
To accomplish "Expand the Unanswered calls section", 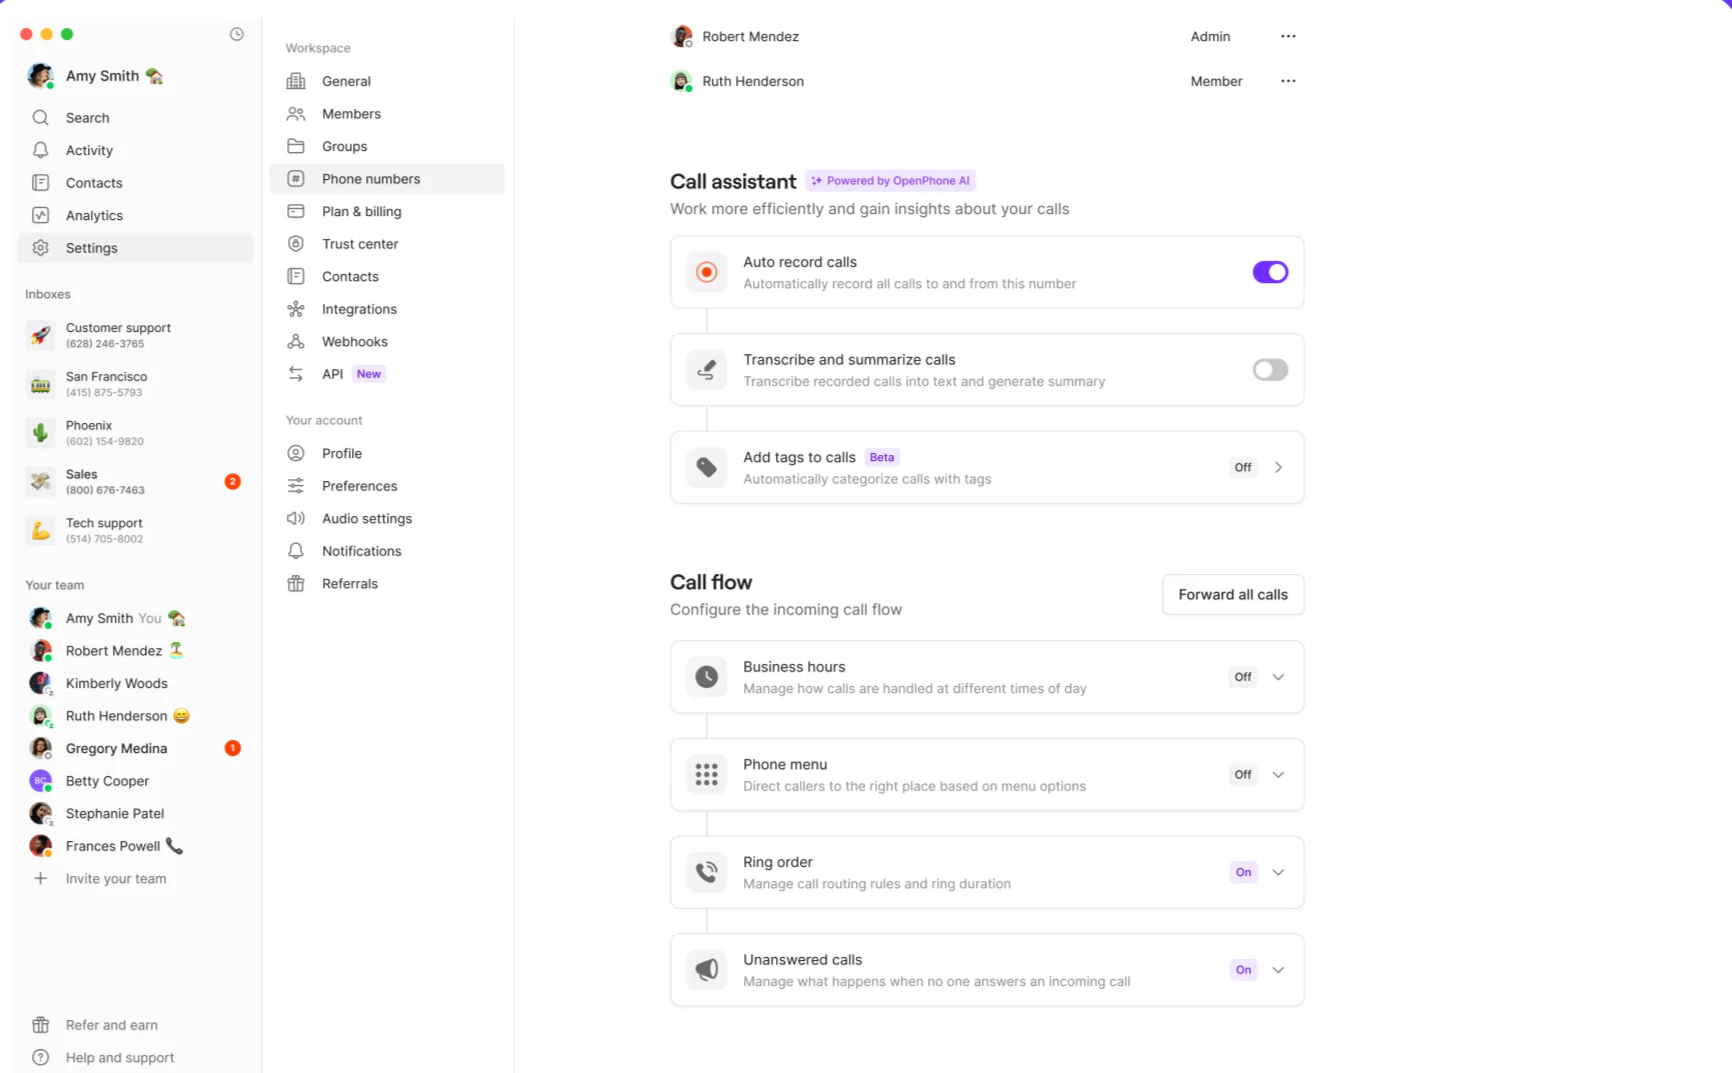I will [1278, 970].
